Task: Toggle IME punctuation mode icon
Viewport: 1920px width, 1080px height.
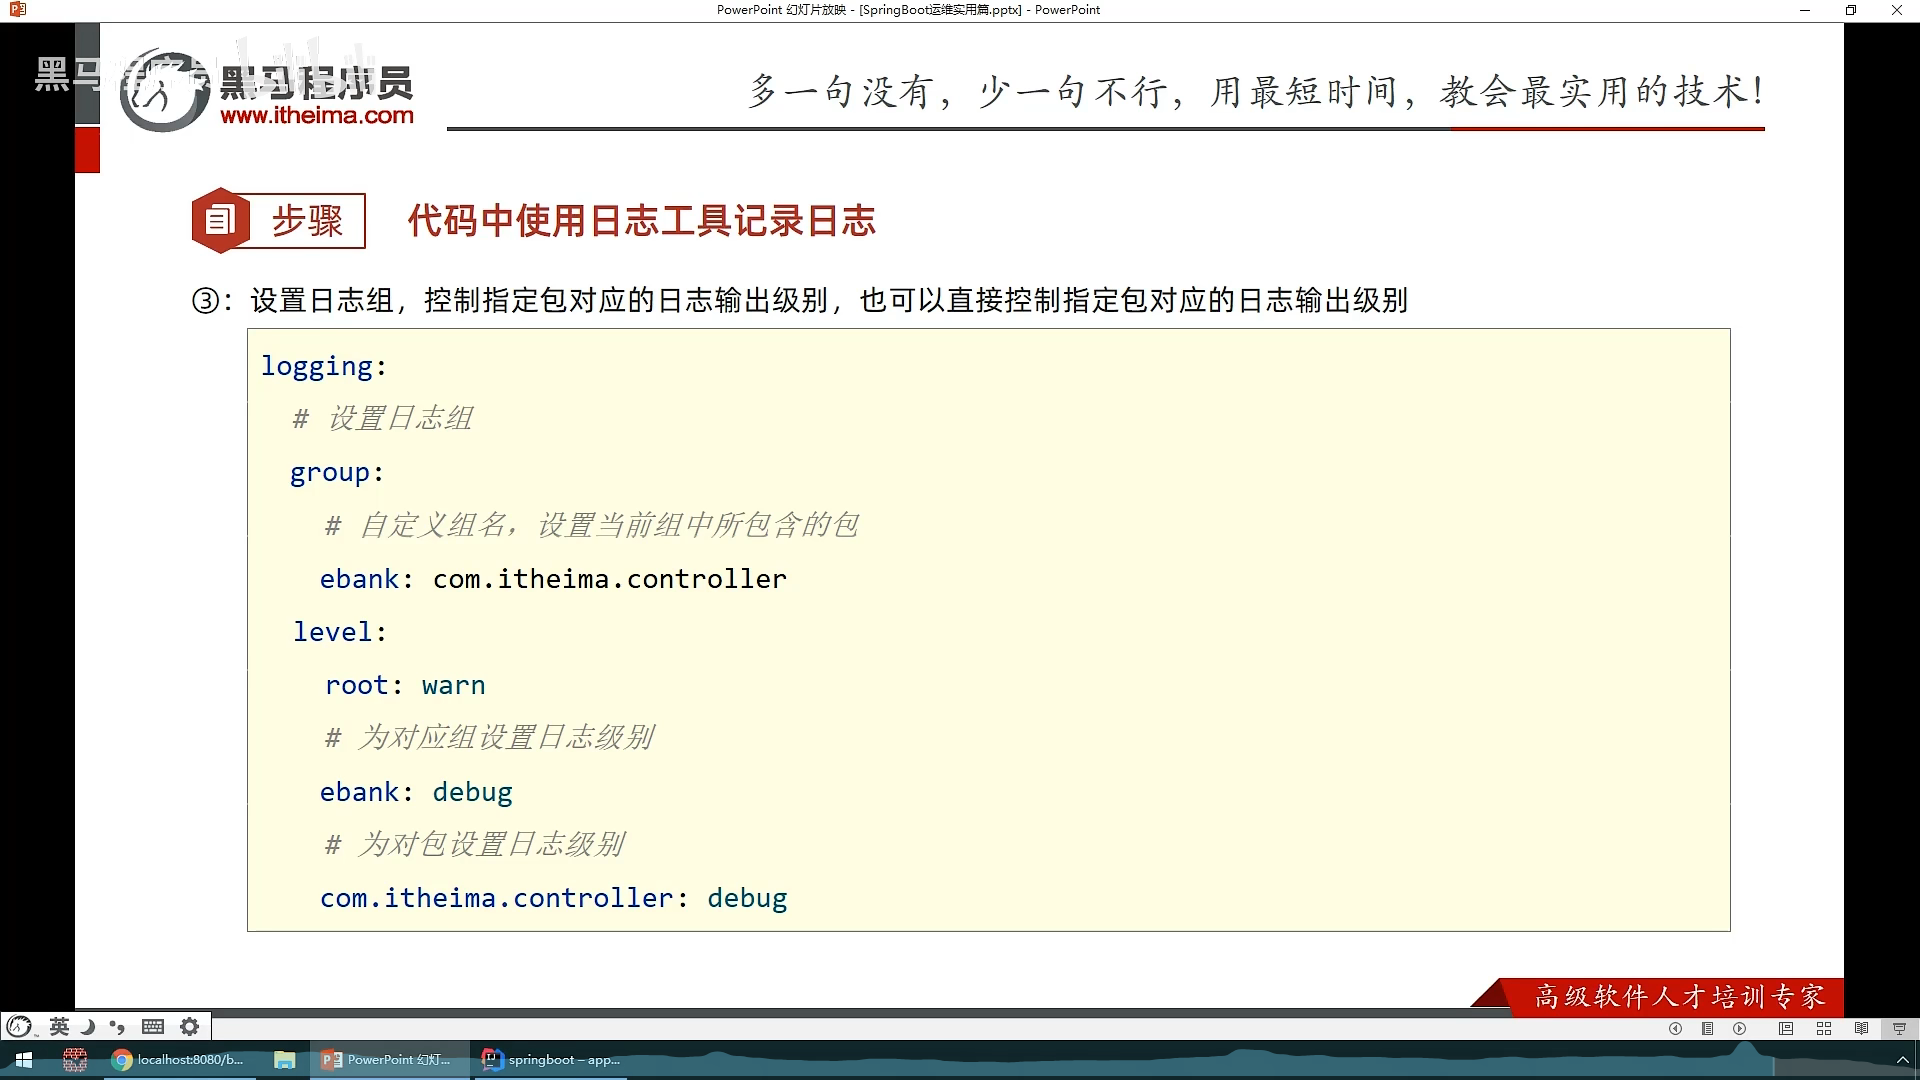Action: click(118, 1026)
